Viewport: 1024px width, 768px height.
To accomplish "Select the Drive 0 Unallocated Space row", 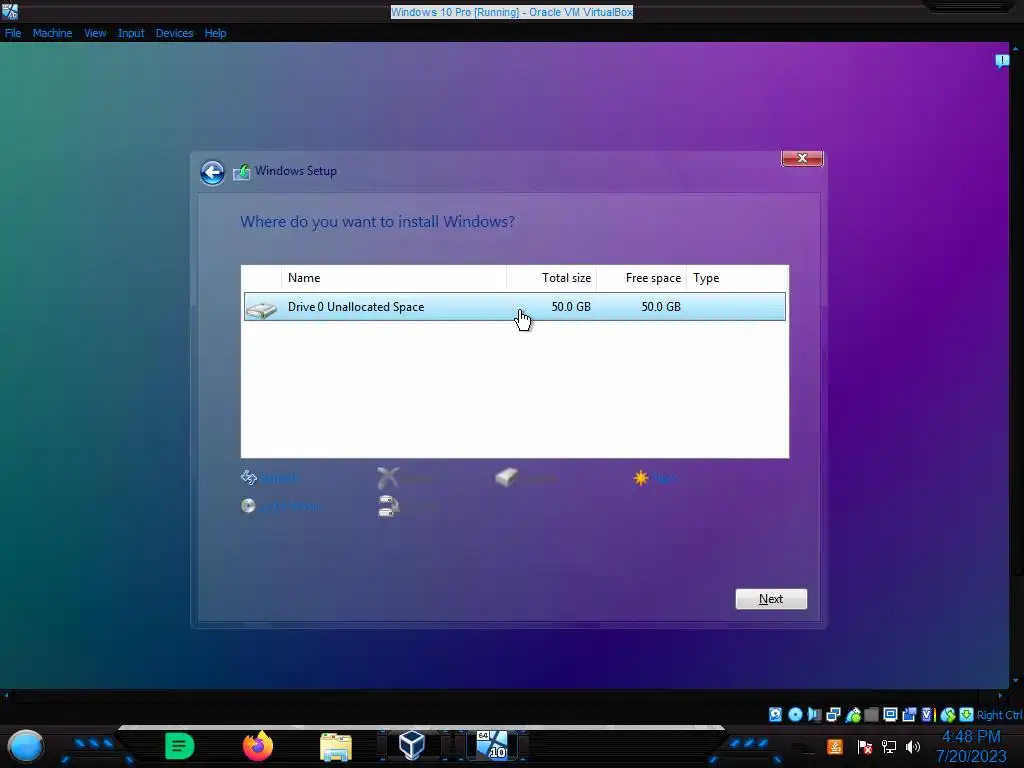I will (515, 306).
